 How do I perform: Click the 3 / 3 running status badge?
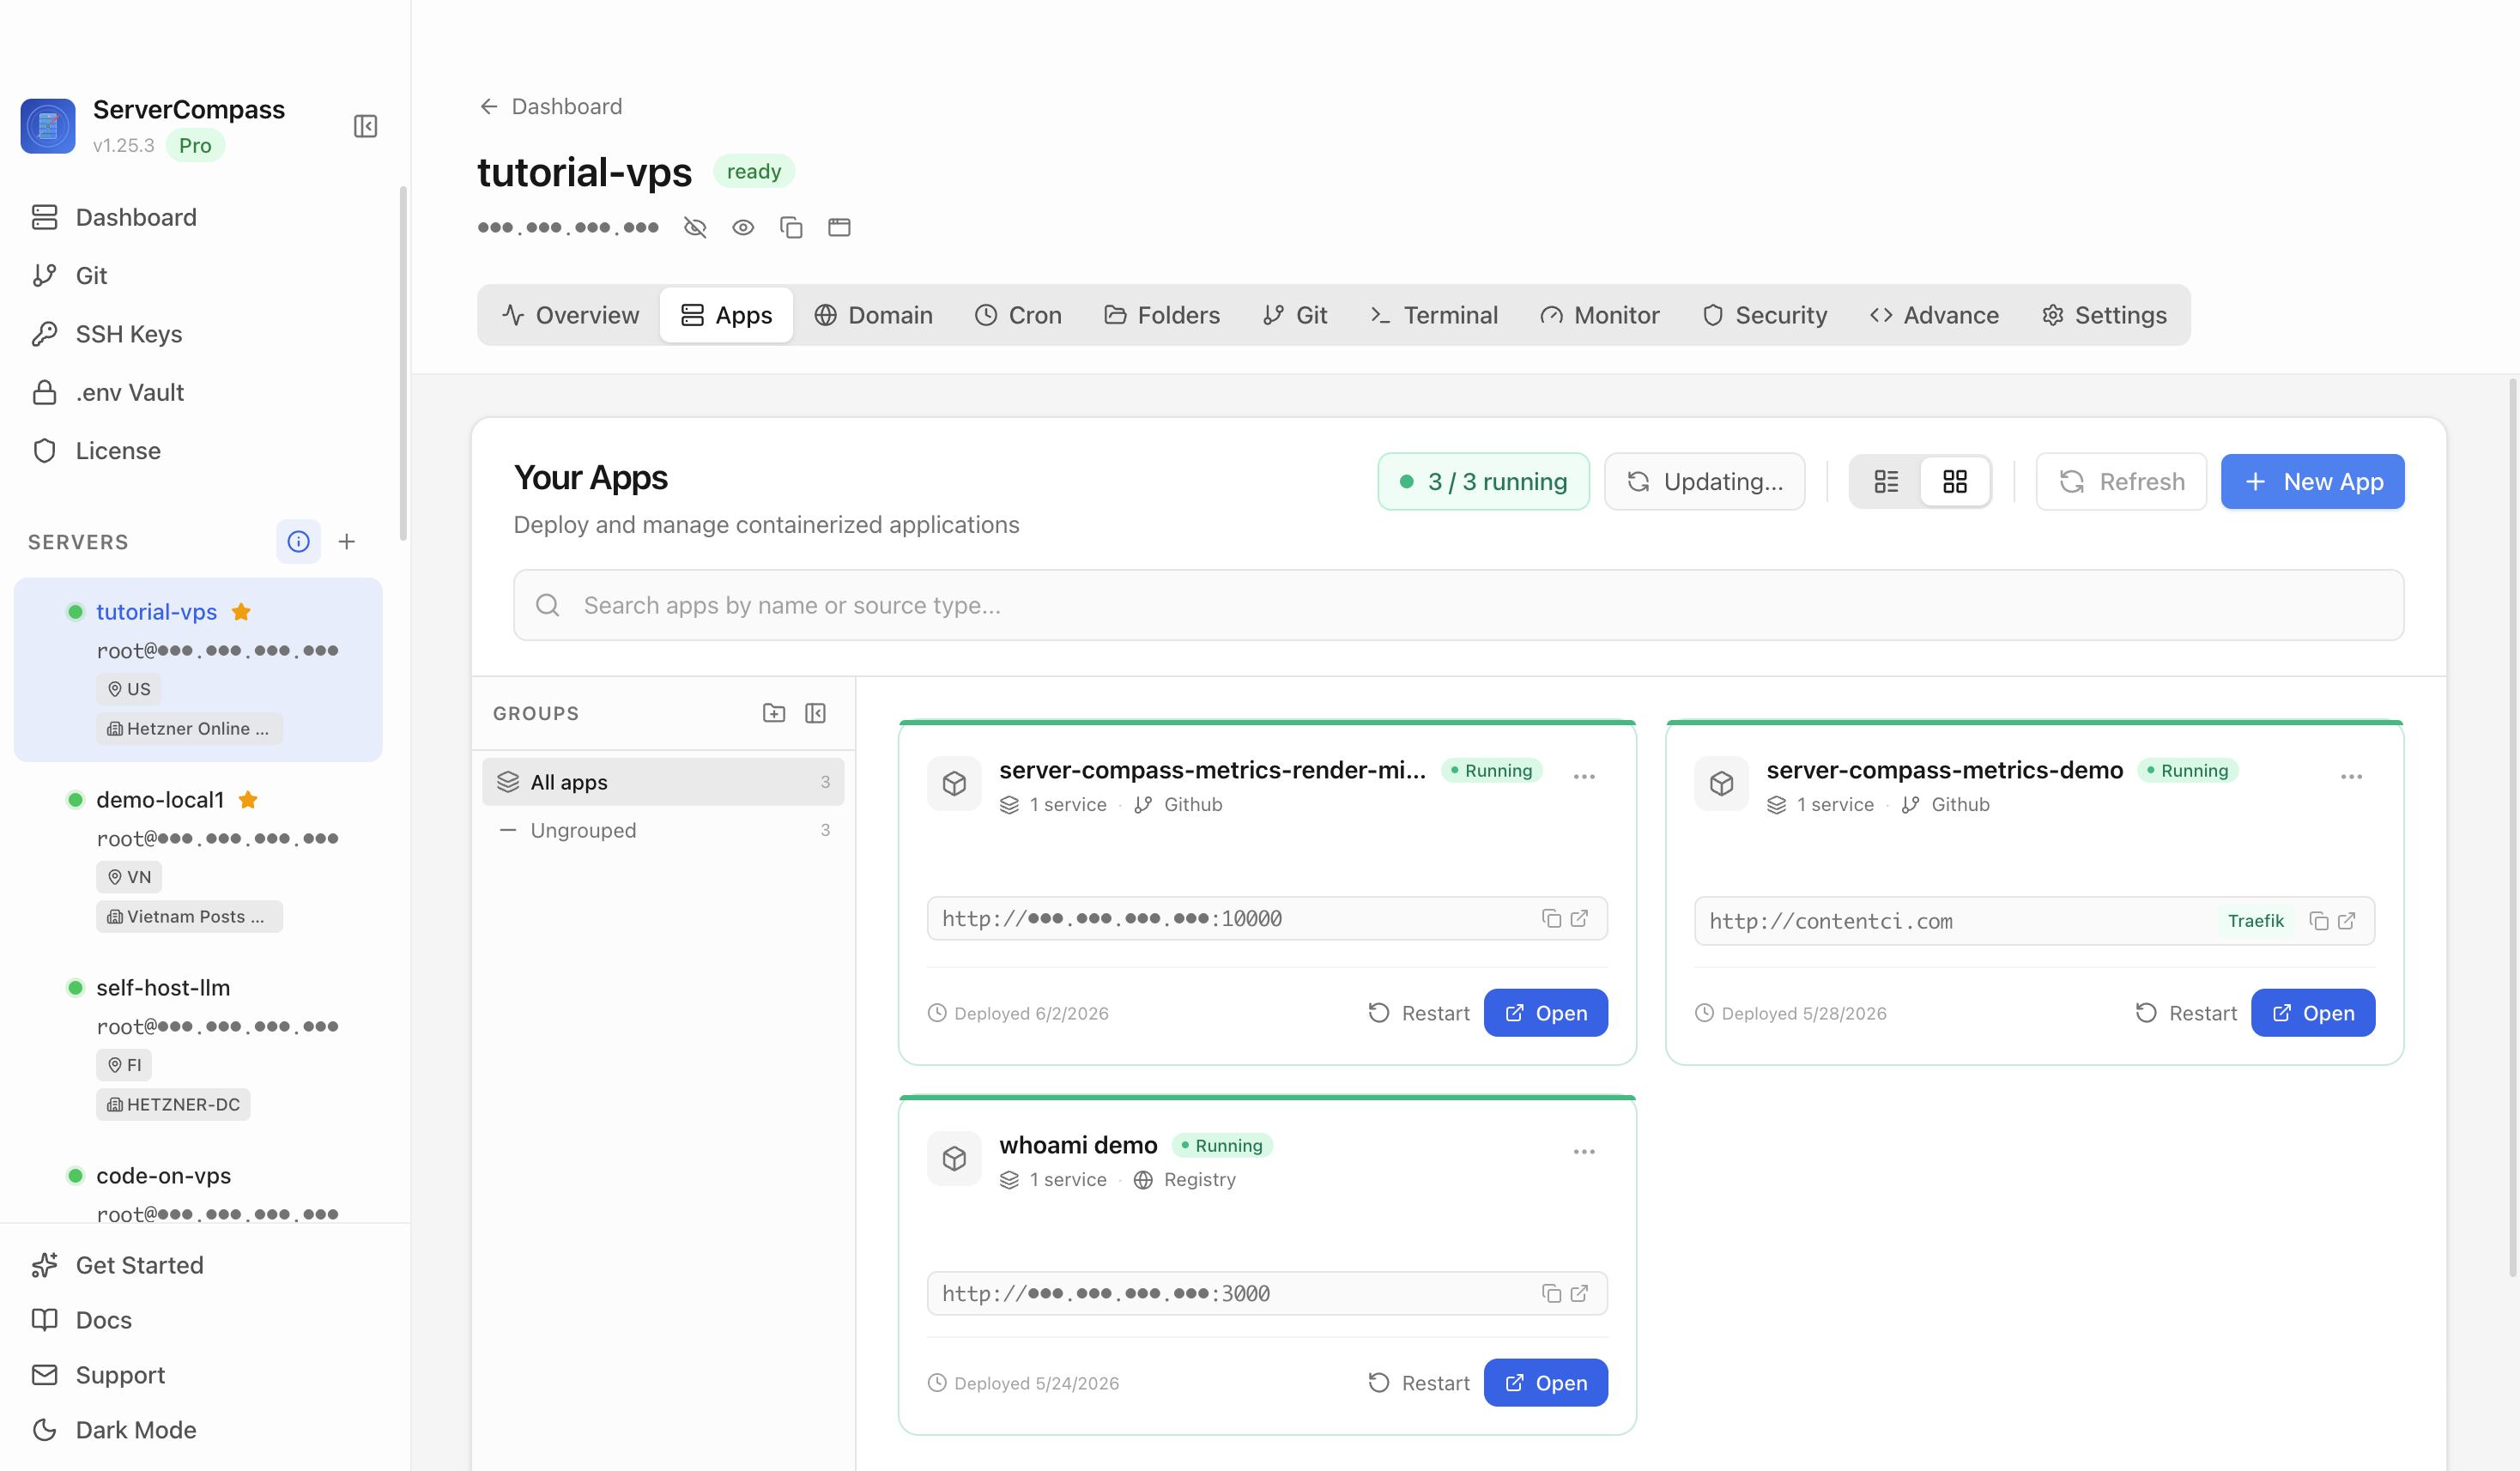[1483, 482]
